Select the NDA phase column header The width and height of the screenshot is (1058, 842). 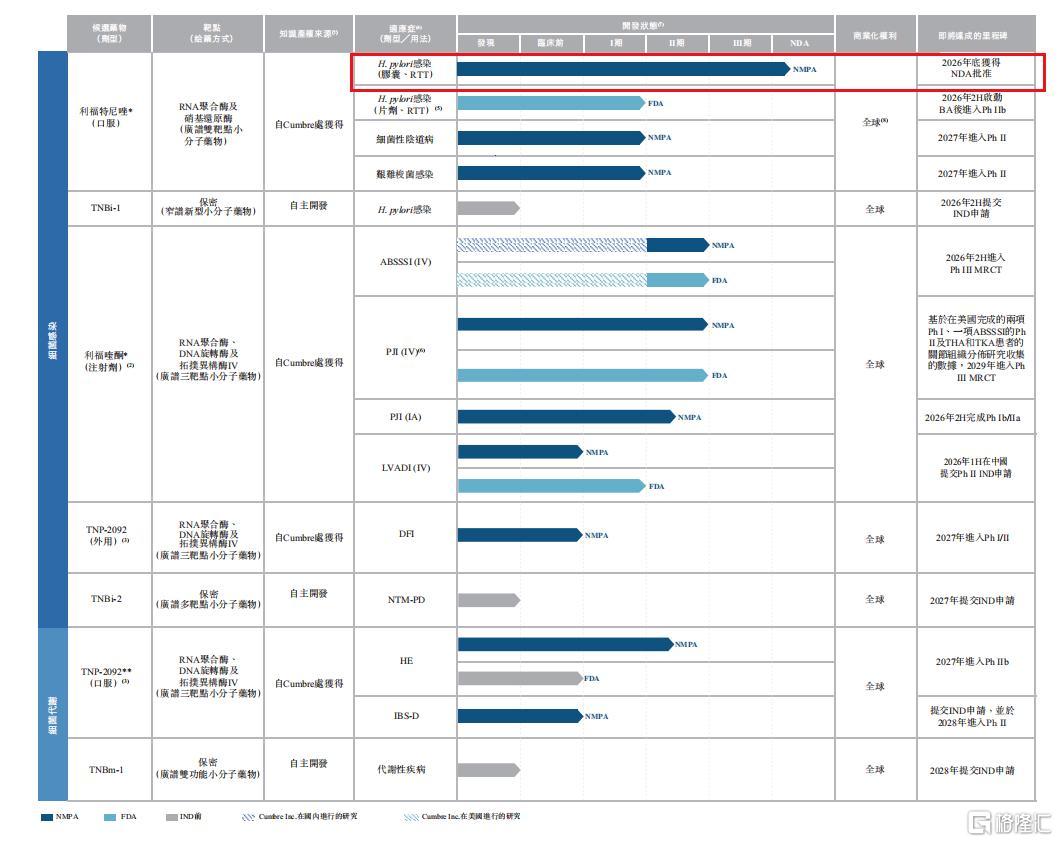802,43
